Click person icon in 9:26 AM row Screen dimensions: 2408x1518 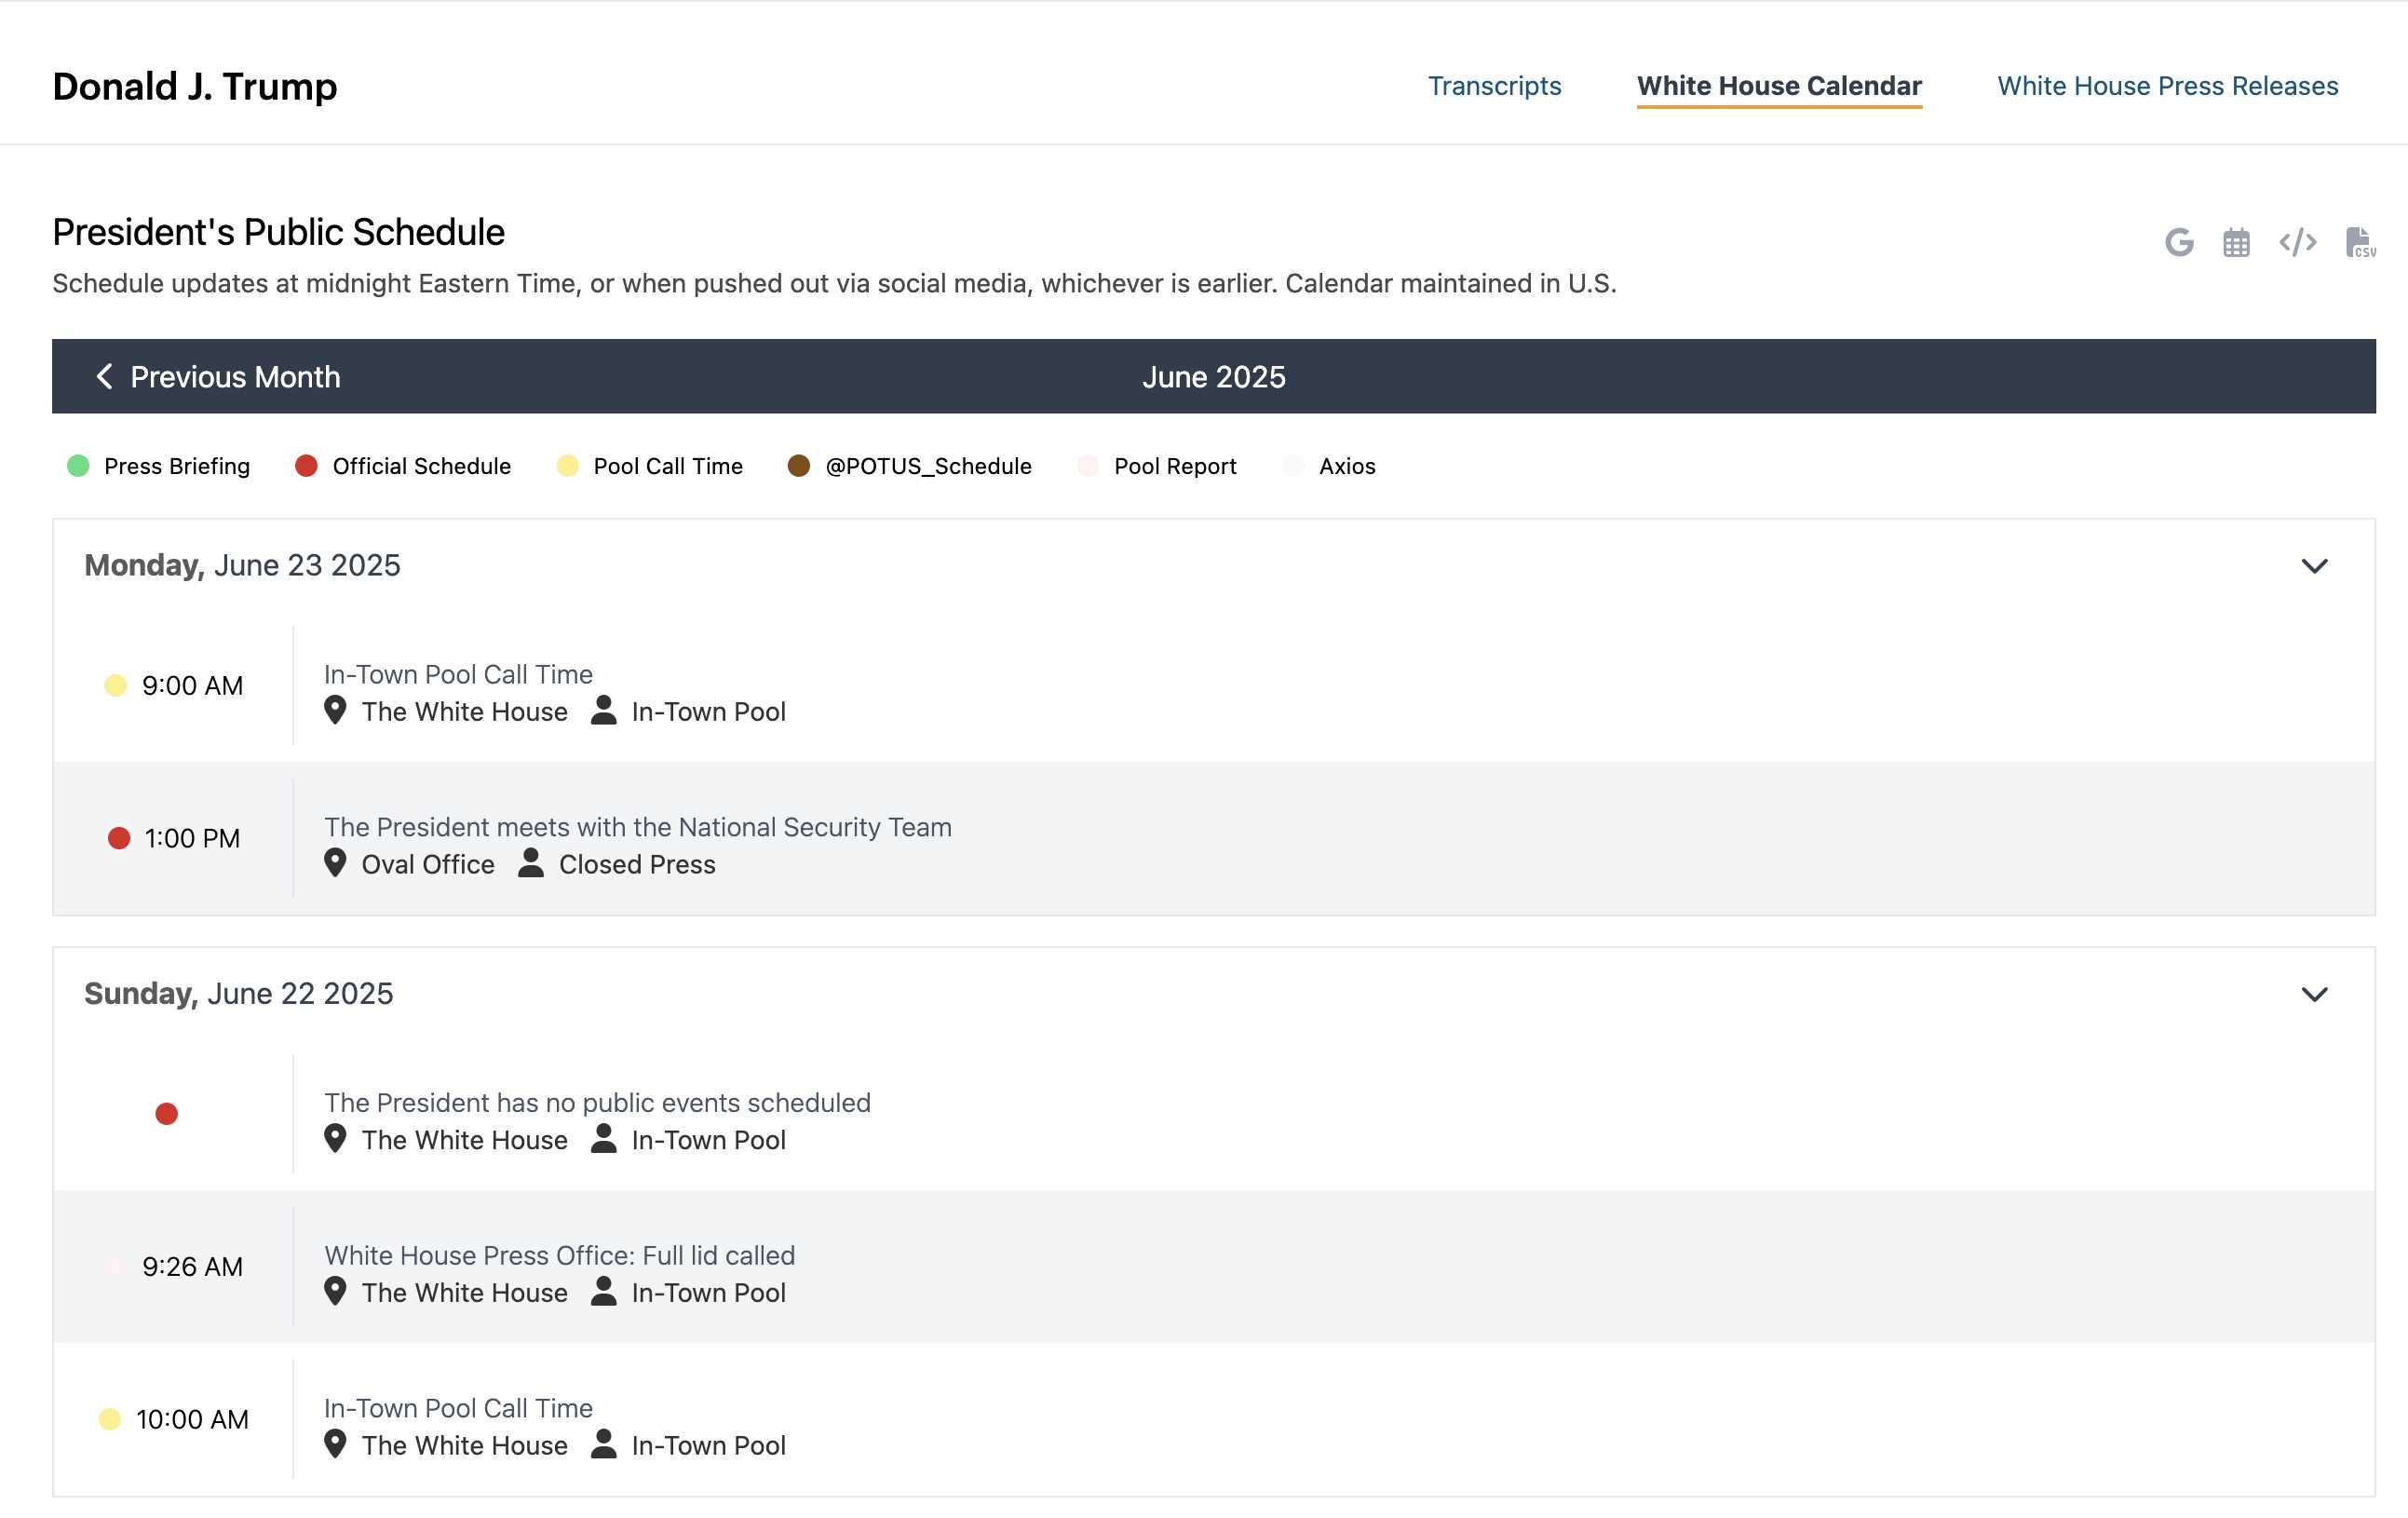tap(603, 1291)
